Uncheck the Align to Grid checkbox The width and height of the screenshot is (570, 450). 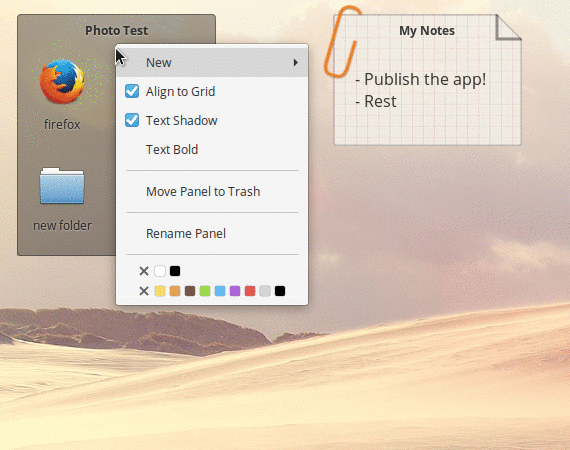tap(132, 91)
